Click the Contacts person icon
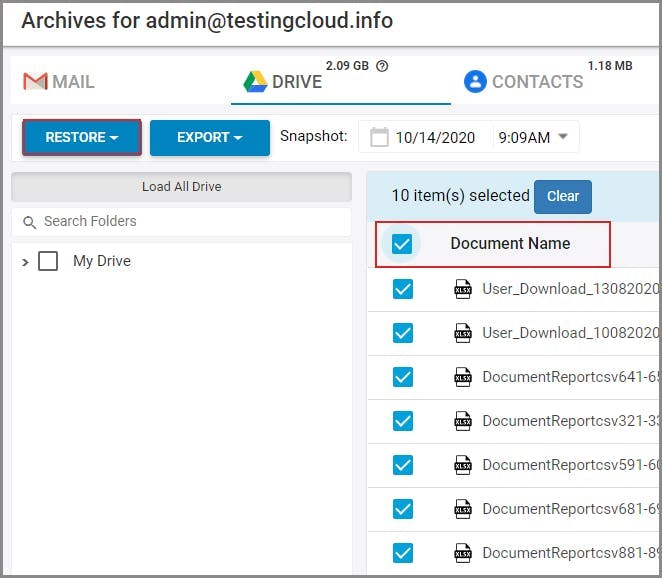Image resolution: width=662 pixels, height=578 pixels. point(475,81)
